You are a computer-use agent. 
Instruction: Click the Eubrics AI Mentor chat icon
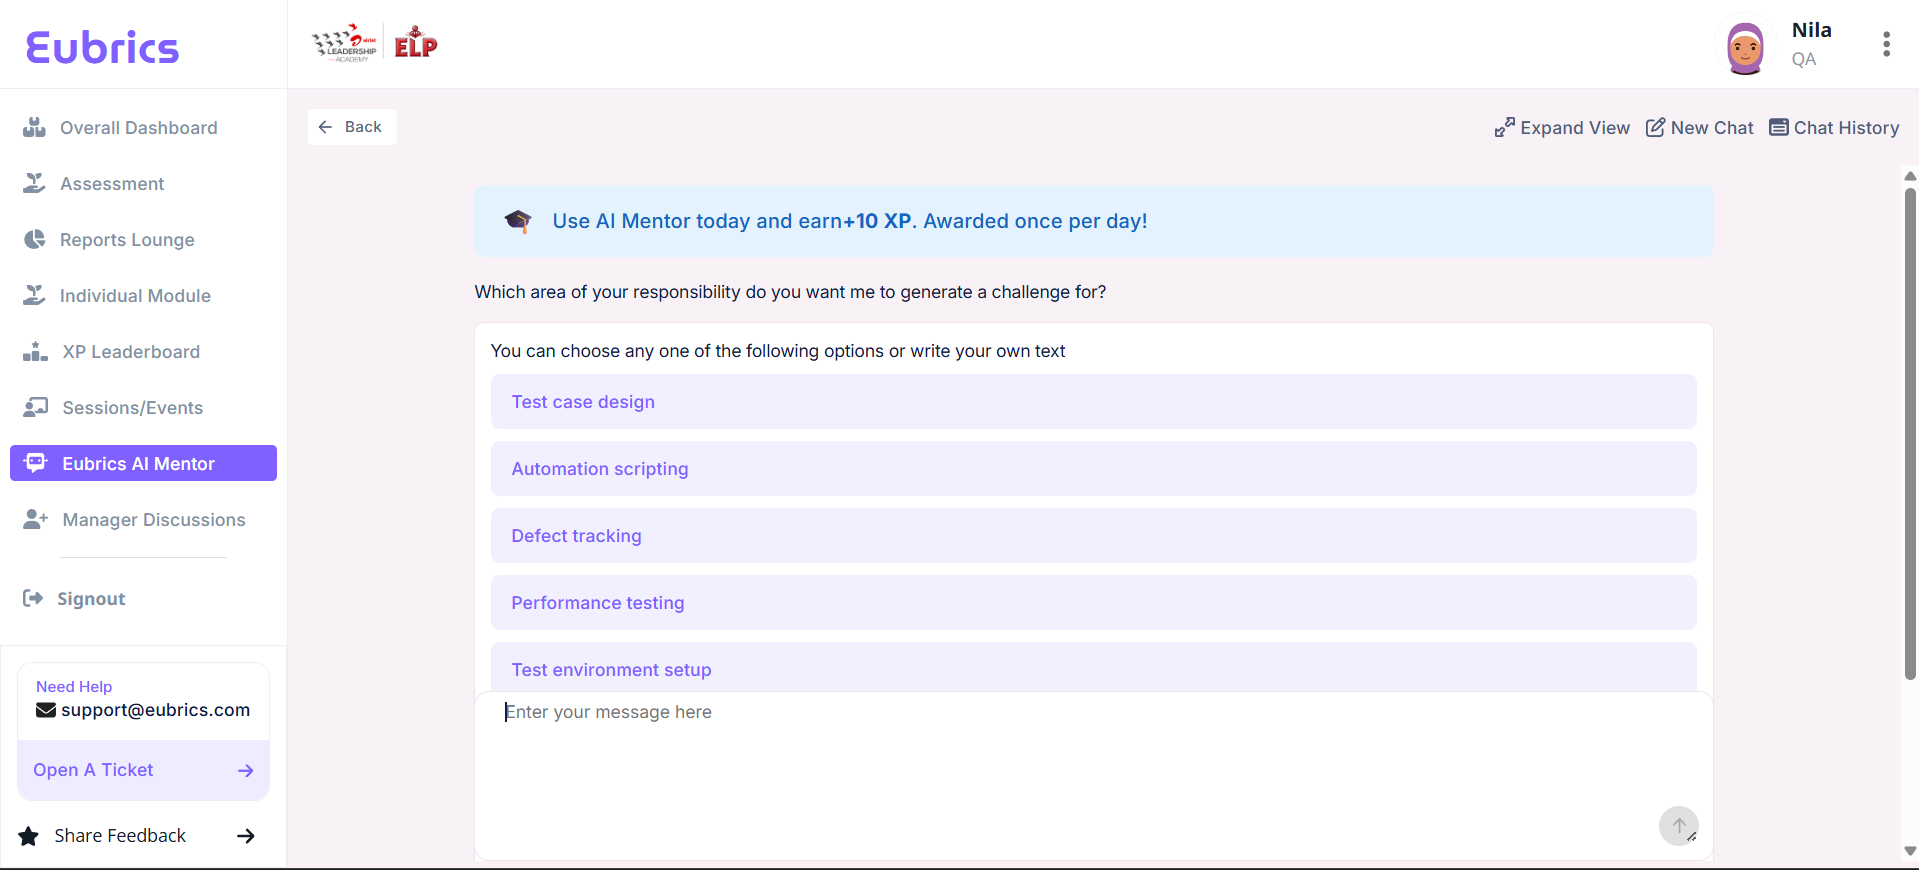[36, 462]
